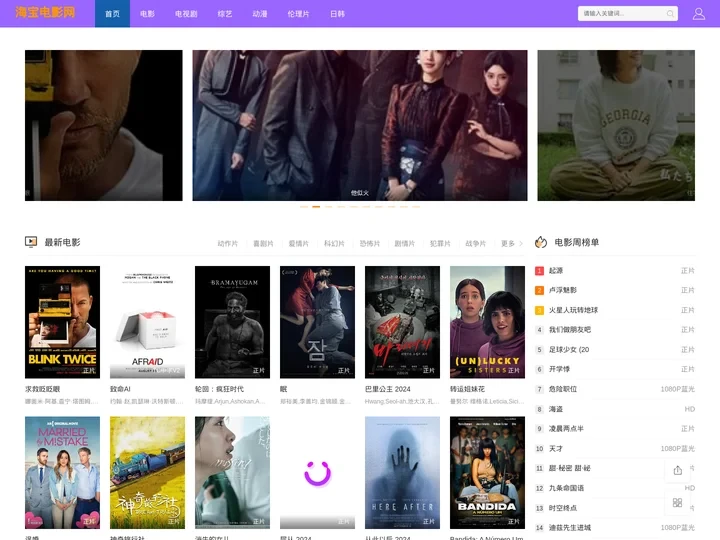The width and height of the screenshot is (720, 540).
Task: Open the center carousel banner 他似火
Action: 360,125
